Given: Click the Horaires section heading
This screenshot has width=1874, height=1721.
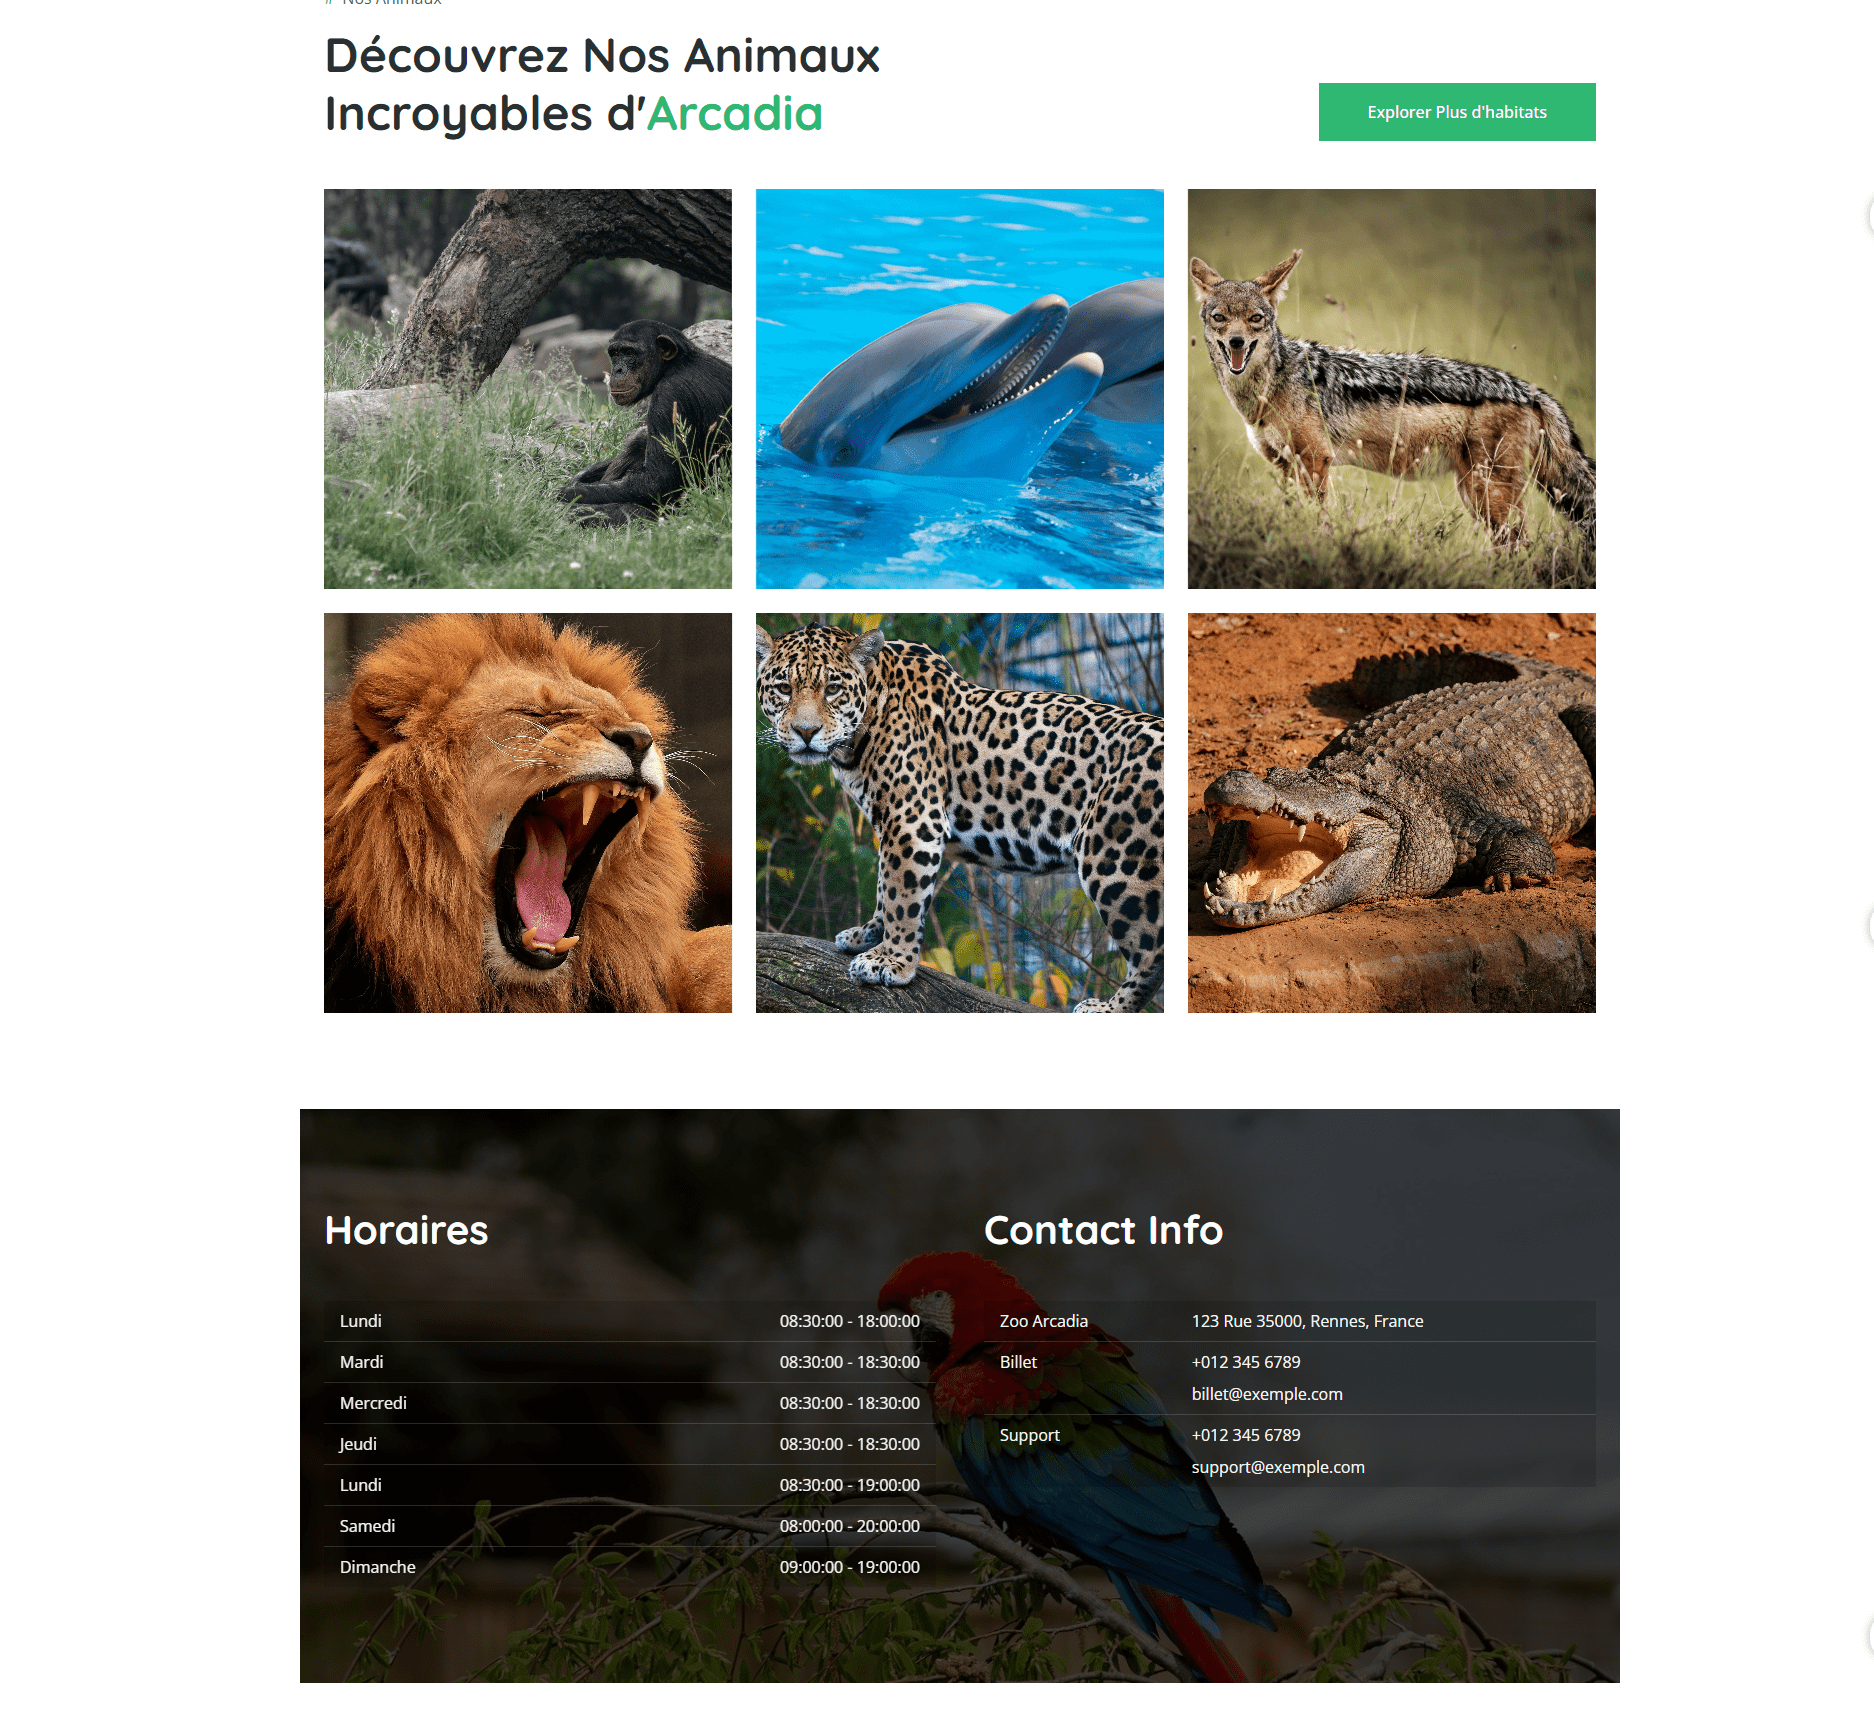Looking at the screenshot, I should click(406, 1230).
